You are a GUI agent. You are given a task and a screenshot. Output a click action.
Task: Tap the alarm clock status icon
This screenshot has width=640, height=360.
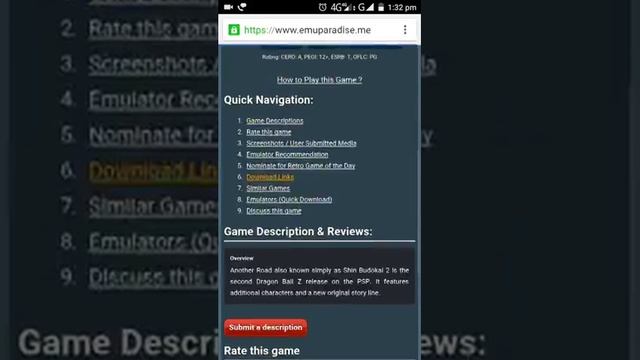point(322,7)
